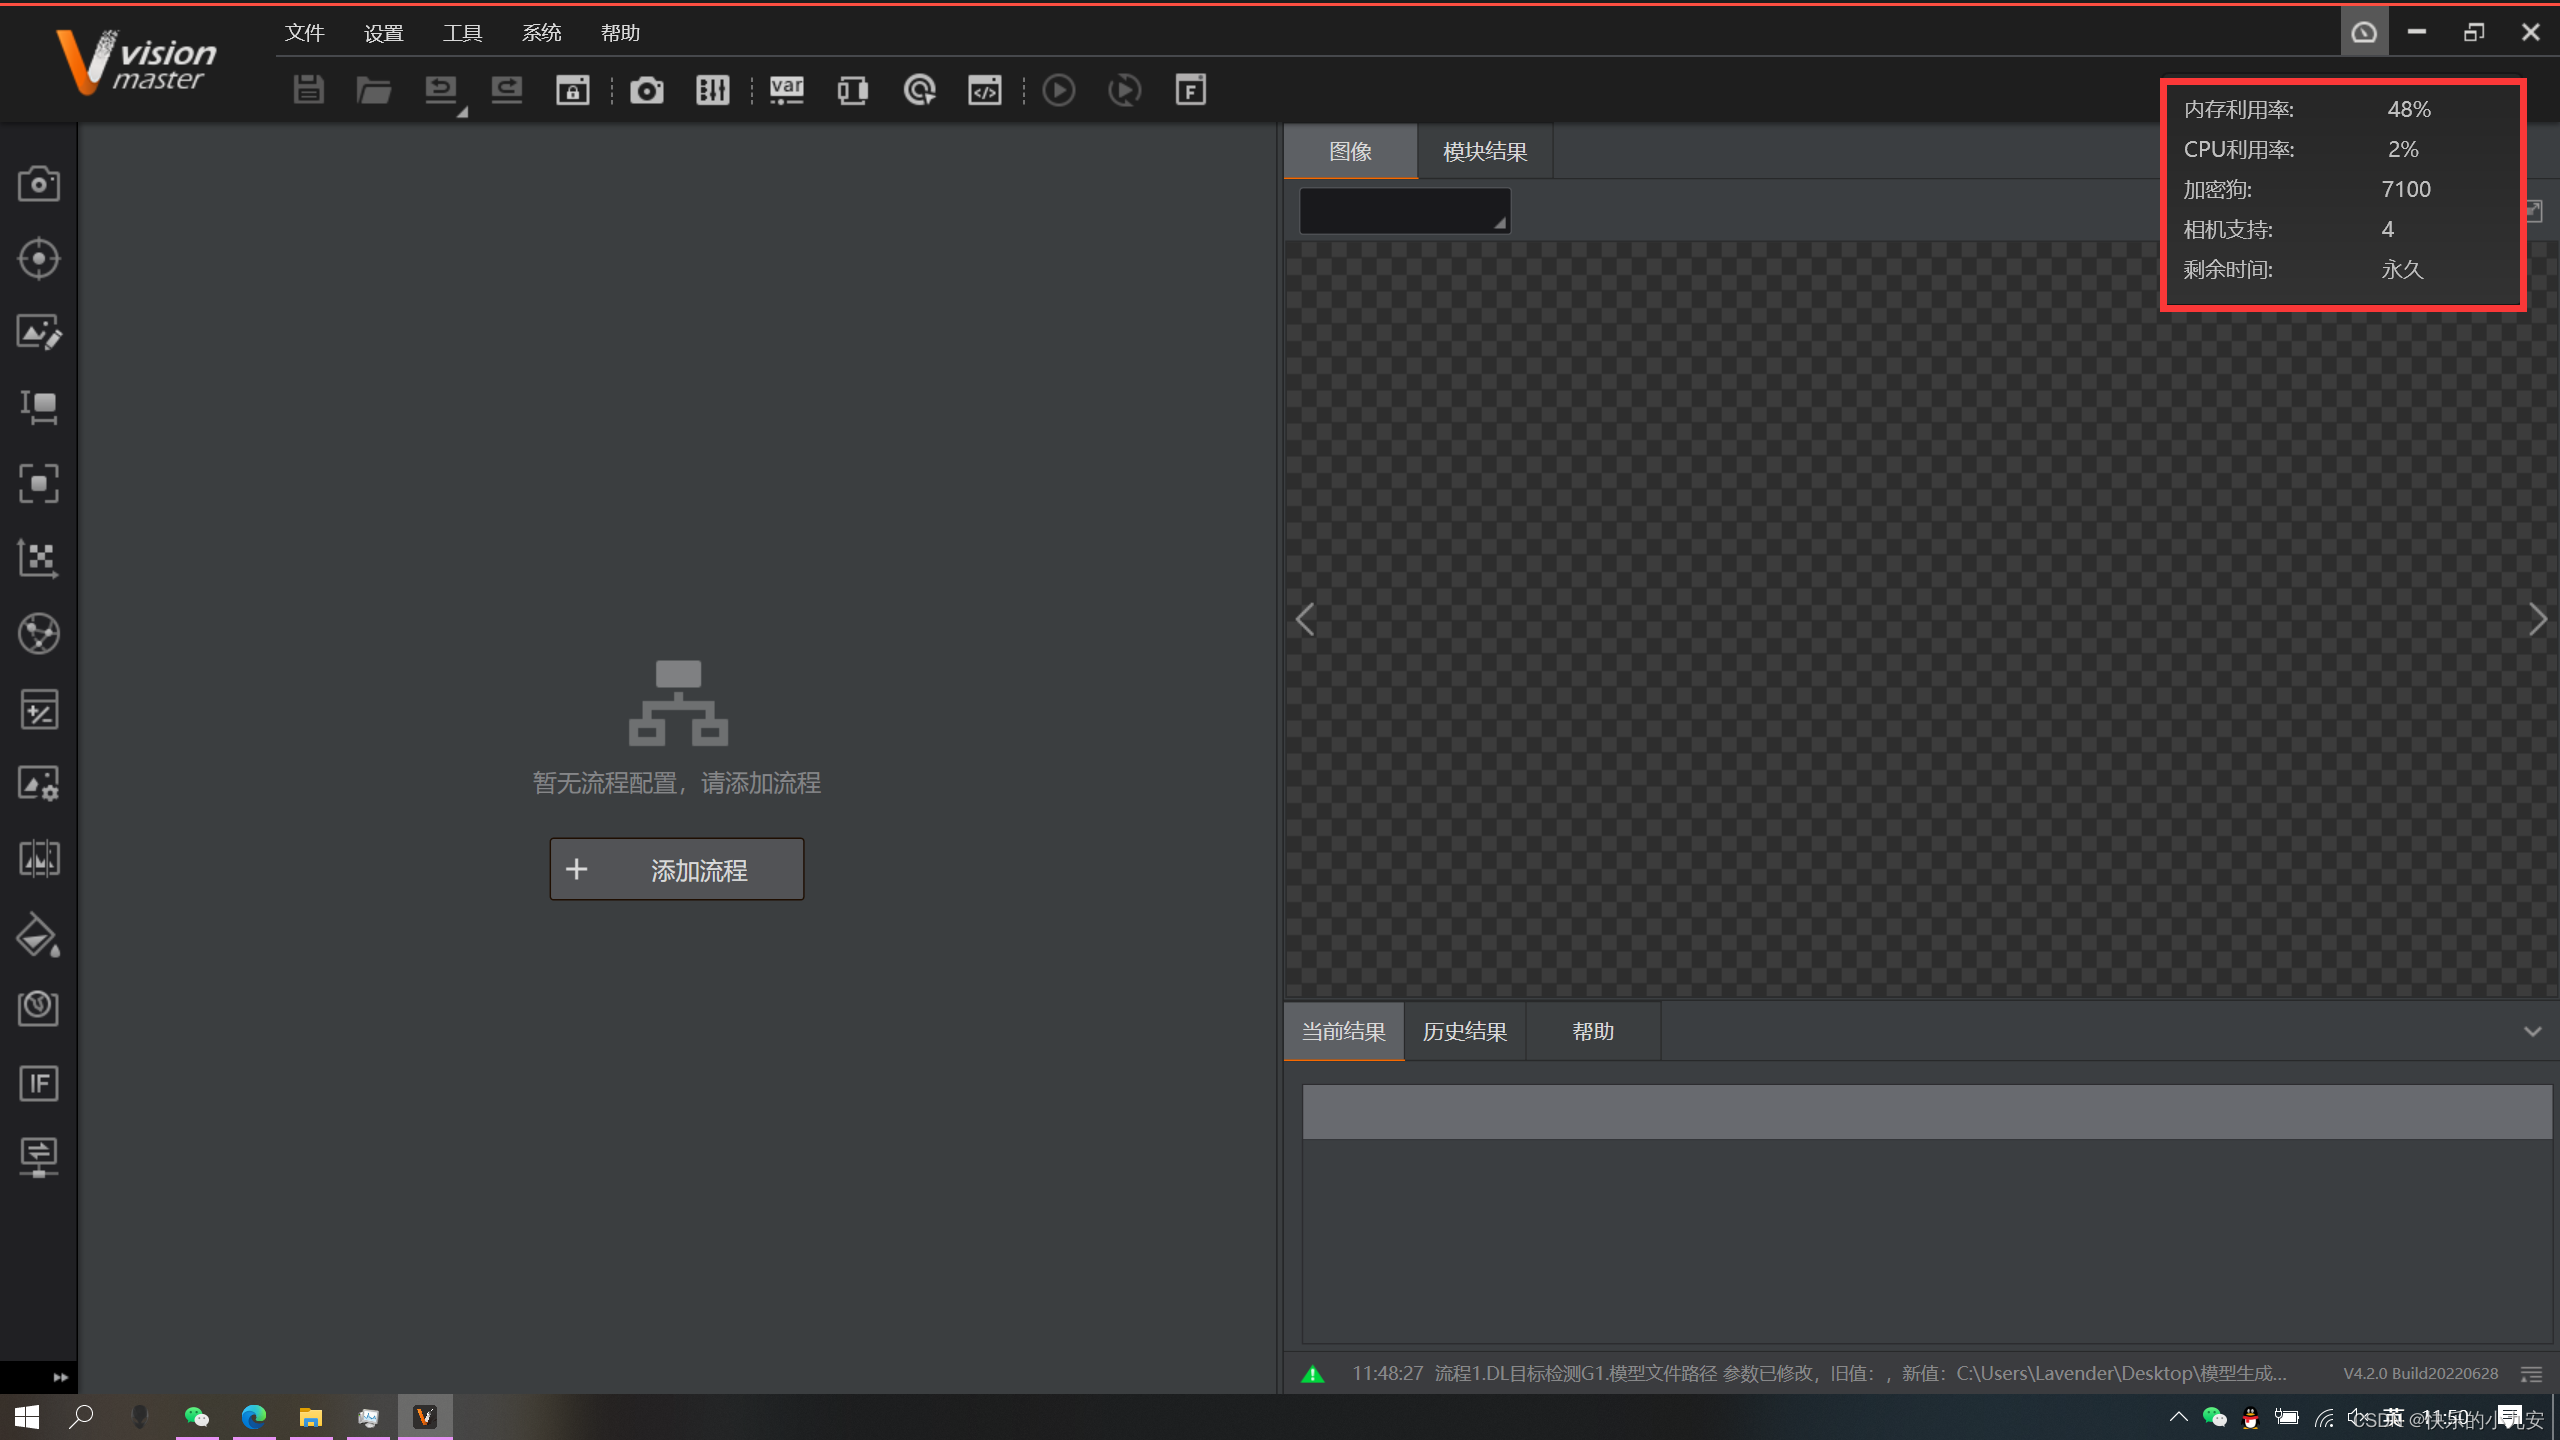Screen dimensions: 2560x1440
Task: Collapse the left sidebar with double-arrow toggle
Action: (61, 1377)
